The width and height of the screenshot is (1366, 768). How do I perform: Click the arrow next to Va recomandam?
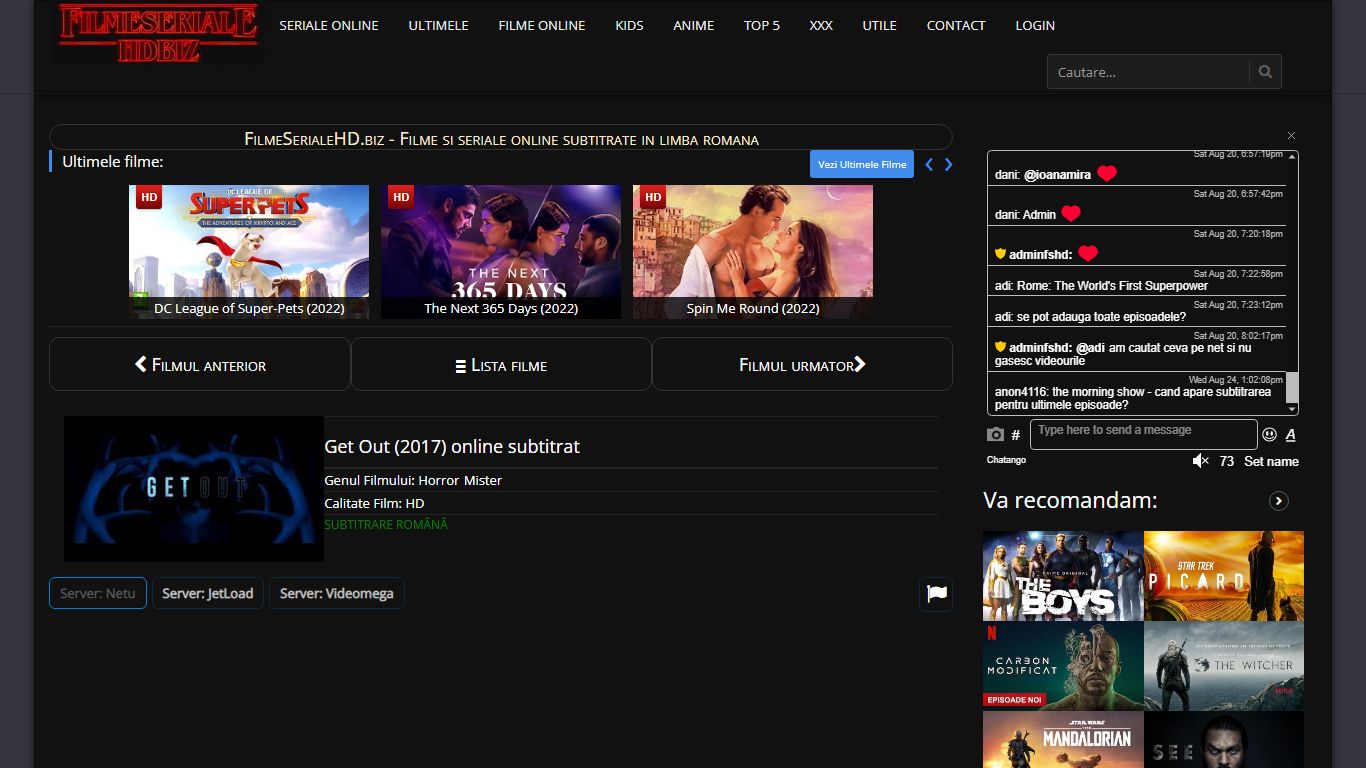[x=1279, y=501]
